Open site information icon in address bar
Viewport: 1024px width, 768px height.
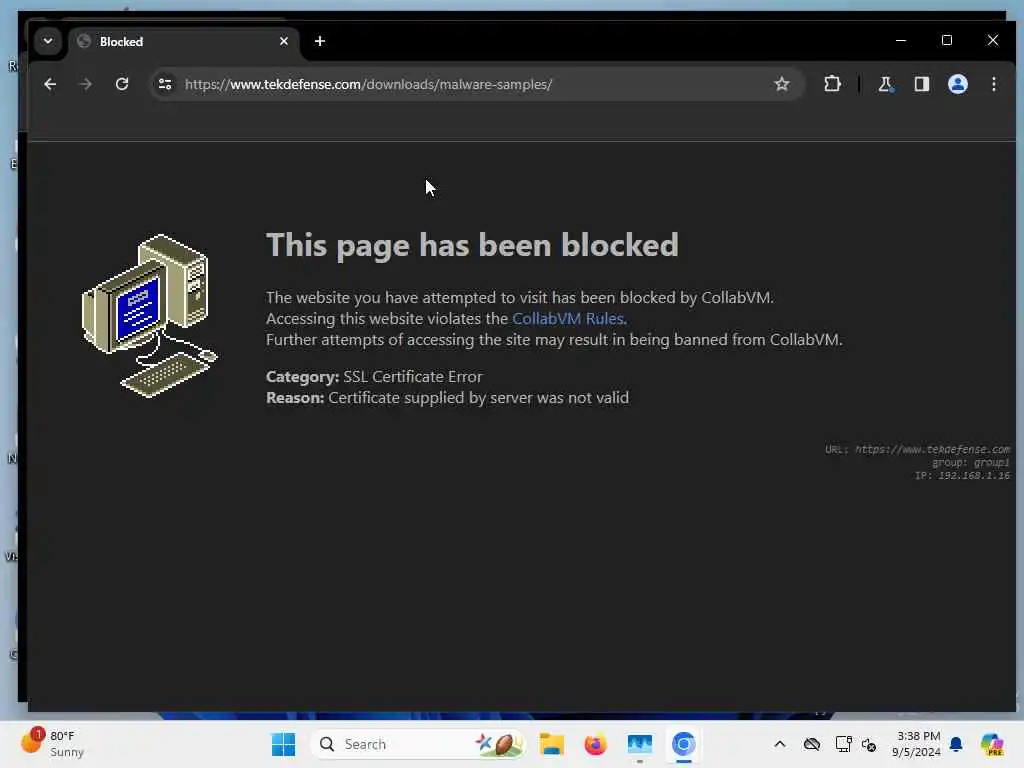tap(165, 84)
